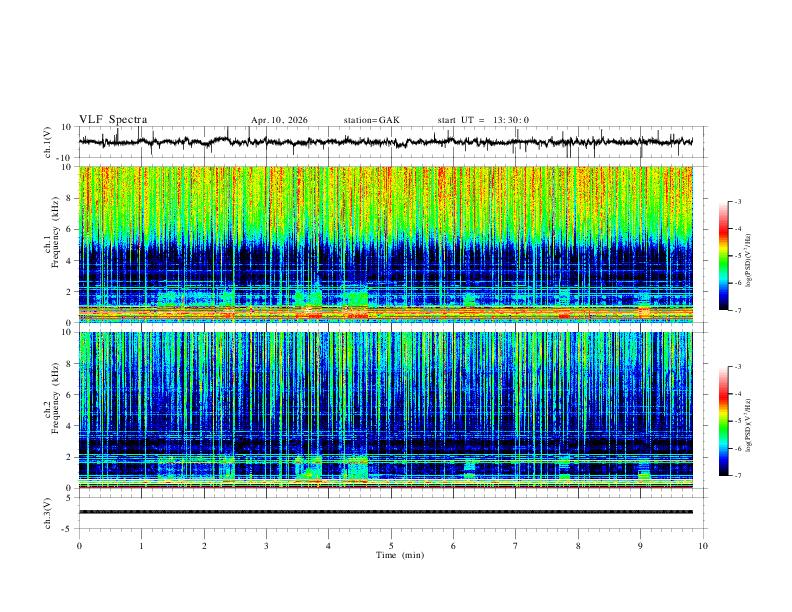Click the ch.1 color bar log(PSD) label
This screenshot has height=612, width=792.
(x=748, y=261)
